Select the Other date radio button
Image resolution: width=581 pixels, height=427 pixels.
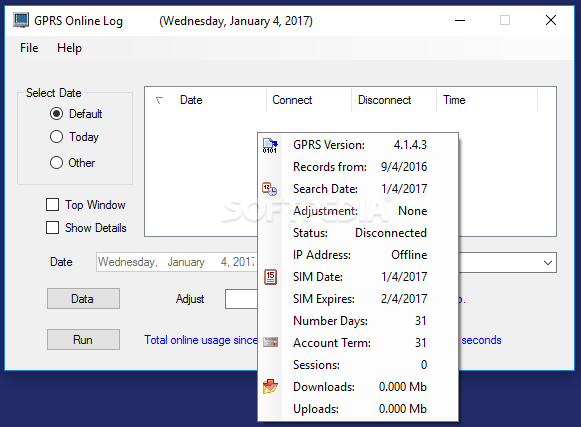(56, 162)
